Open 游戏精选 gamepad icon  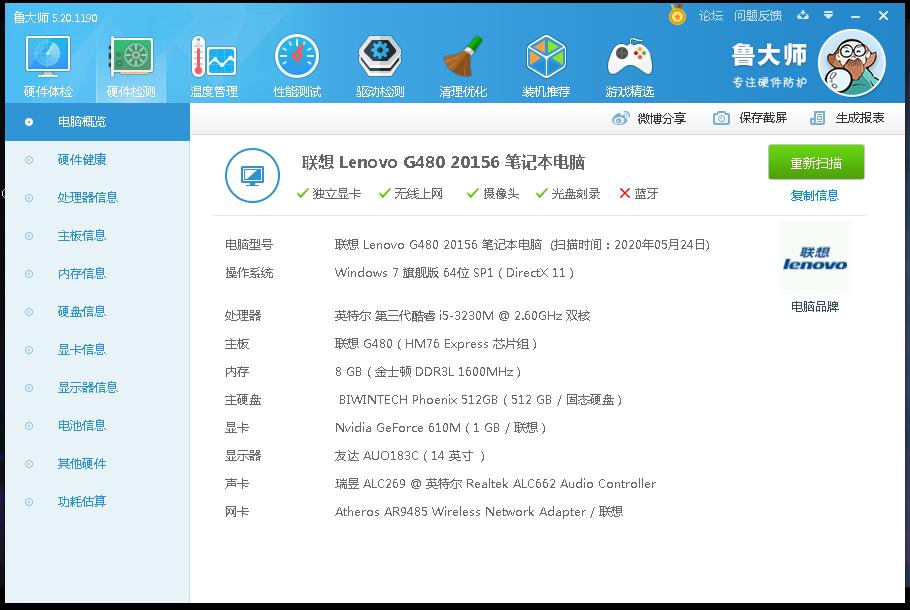point(629,58)
